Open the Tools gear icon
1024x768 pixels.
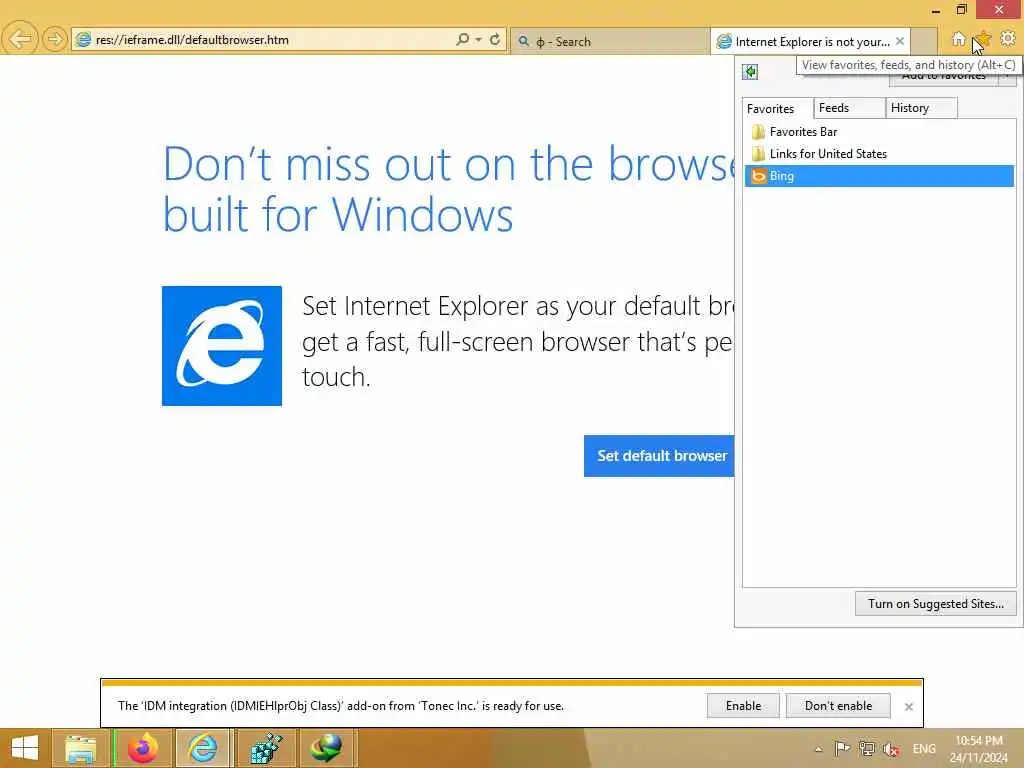click(1008, 39)
